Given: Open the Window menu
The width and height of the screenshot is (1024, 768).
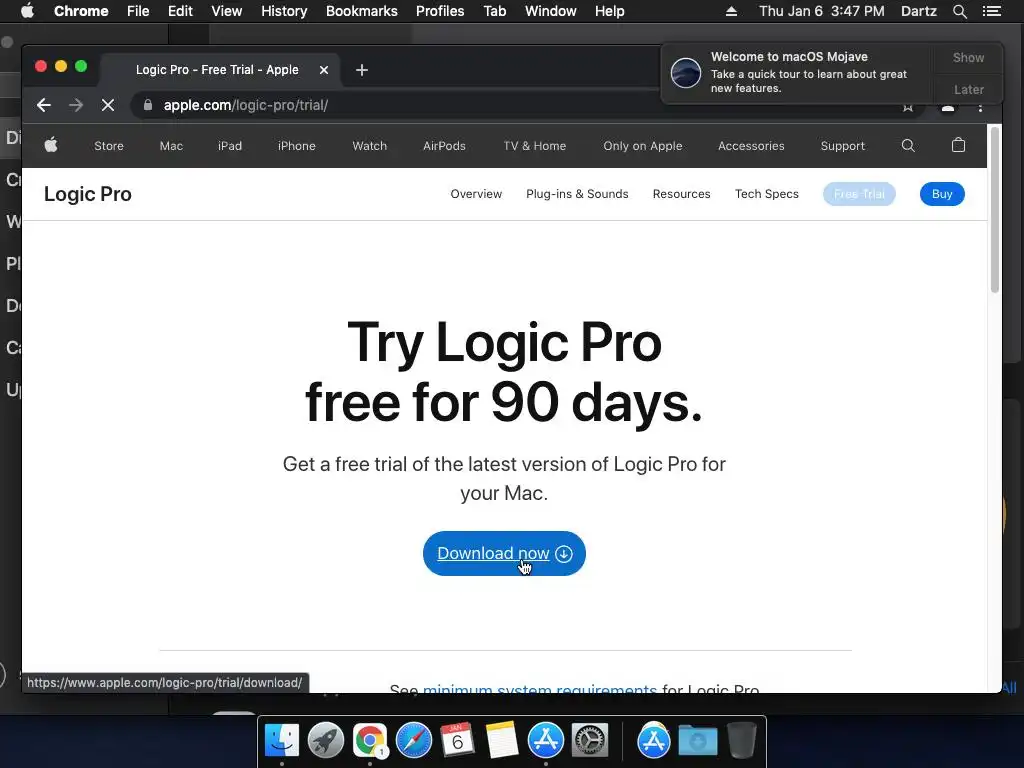Looking at the screenshot, I should click(551, 11).
